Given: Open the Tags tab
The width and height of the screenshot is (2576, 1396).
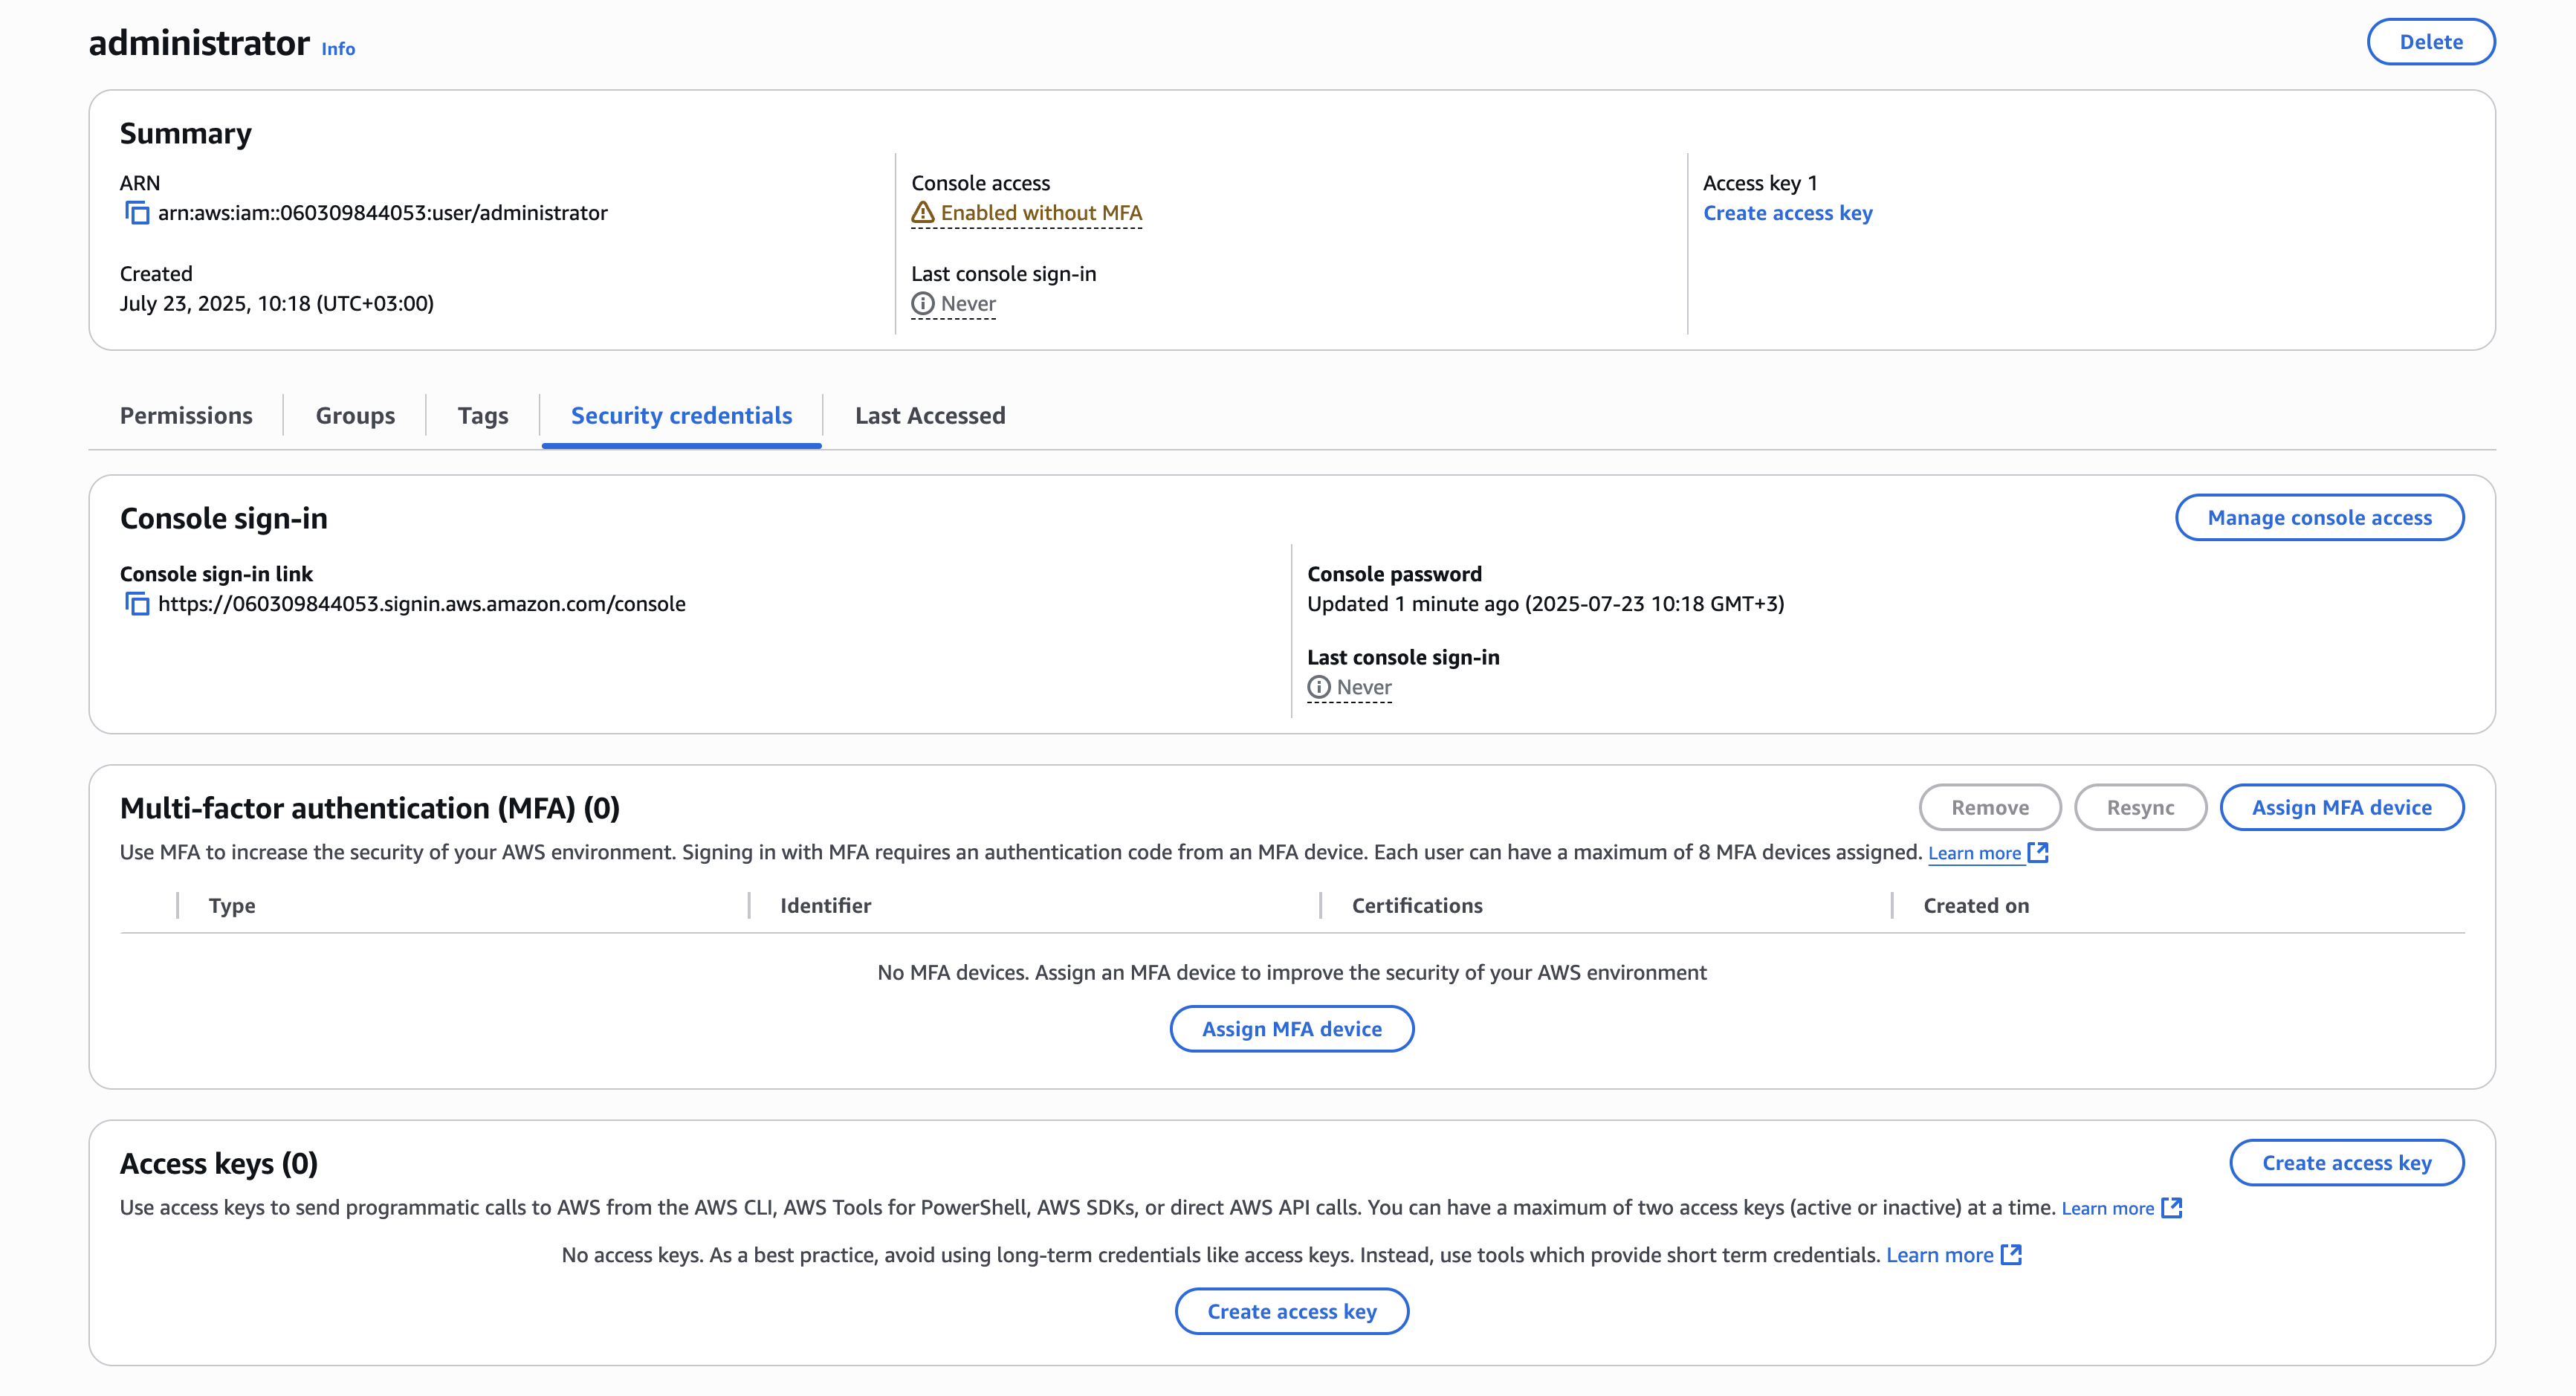Looking at the screenshot, I should click(x=483, y=415).
